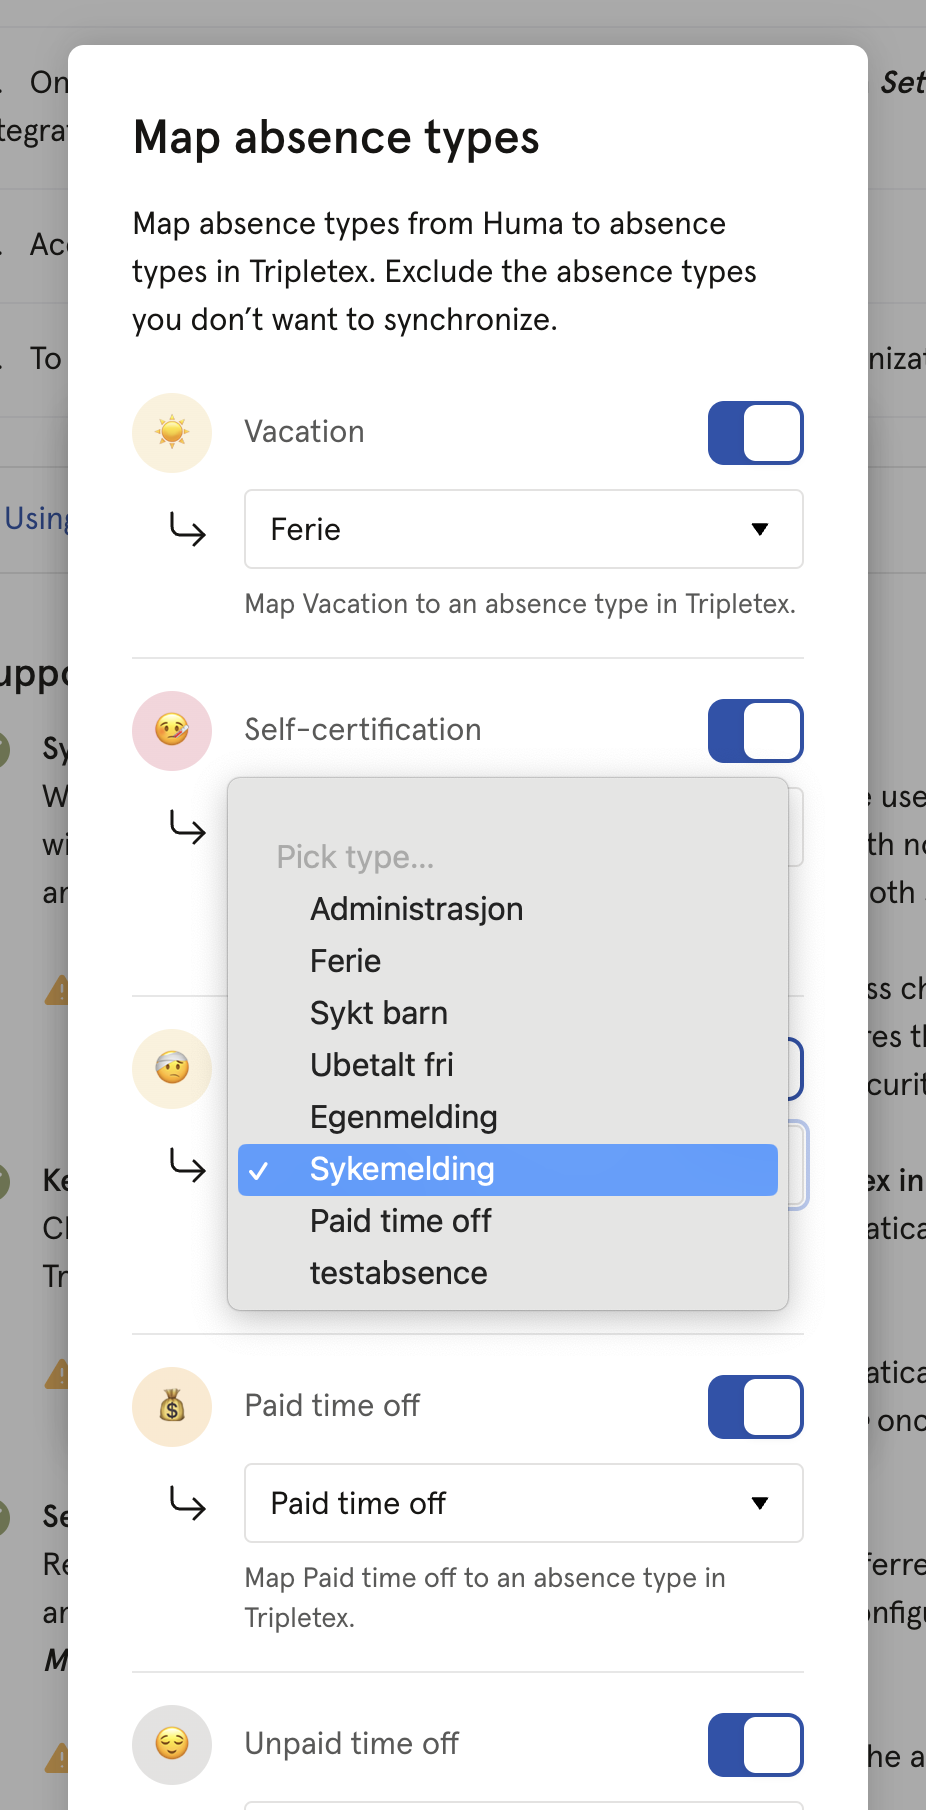Click the sun icon next to Vacation
The image size is (926, 1810).
click(172, 433)
